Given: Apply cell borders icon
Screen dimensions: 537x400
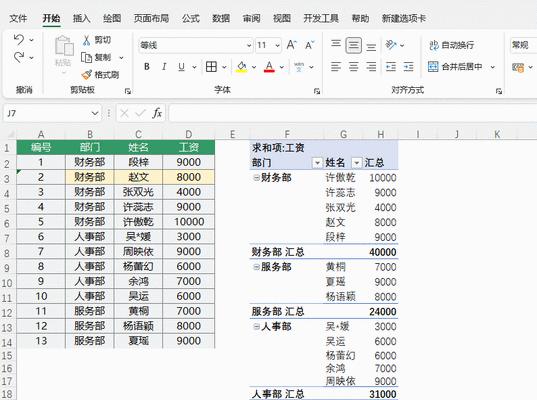Looking at the screenshot, I should click(211, 67).
